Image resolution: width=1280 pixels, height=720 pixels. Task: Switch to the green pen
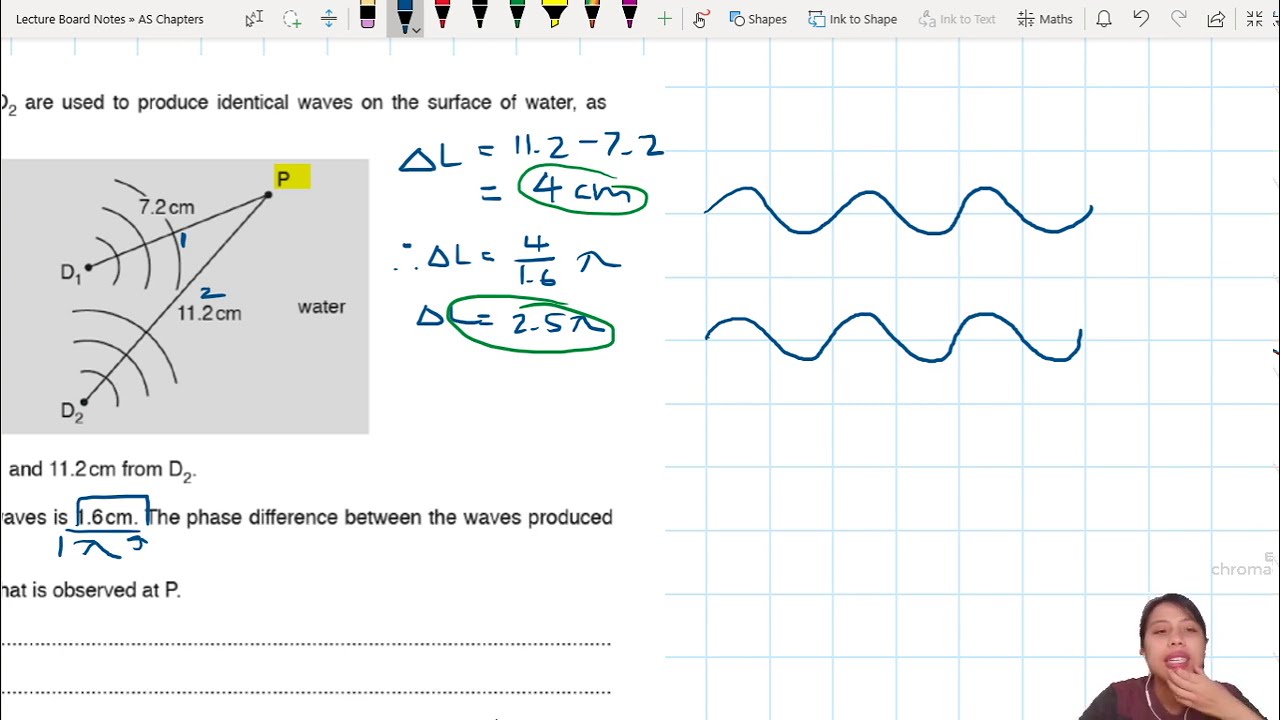517,14
